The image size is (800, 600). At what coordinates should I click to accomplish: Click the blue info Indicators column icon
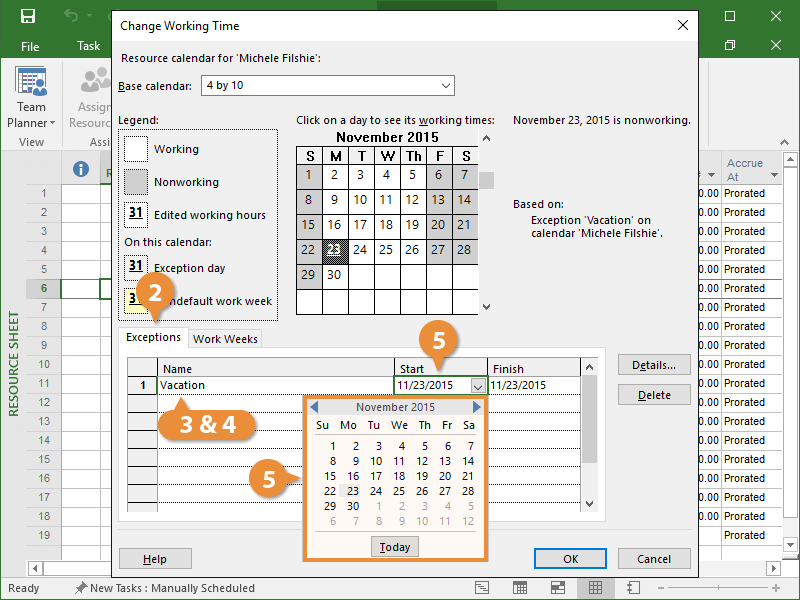[82, 169]
